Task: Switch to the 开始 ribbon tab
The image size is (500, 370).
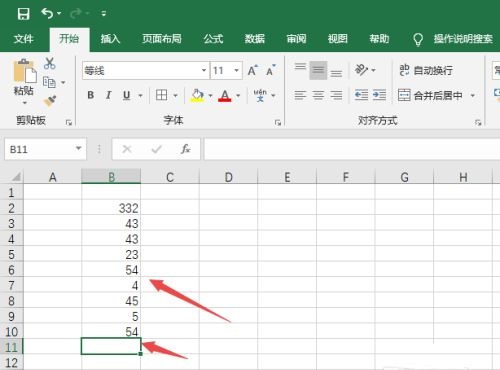Action: [x=69, y=39]
